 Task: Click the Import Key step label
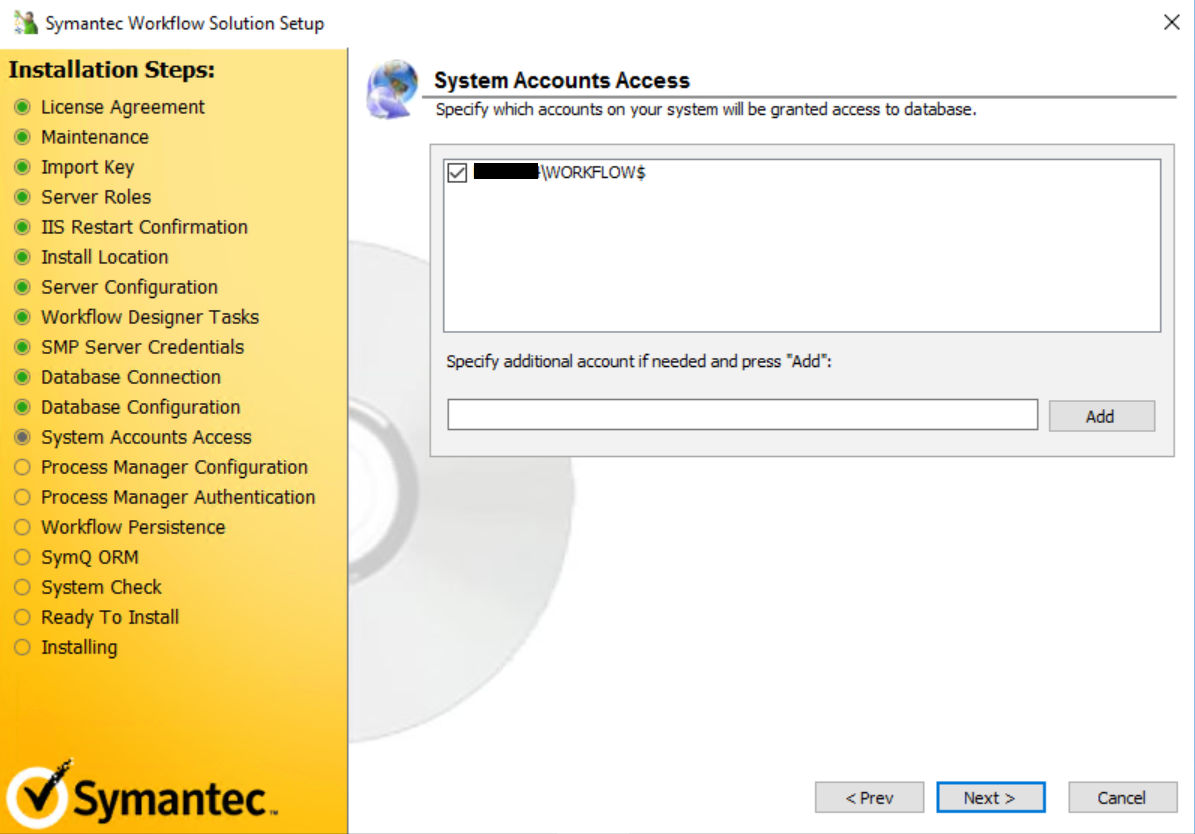88,167
